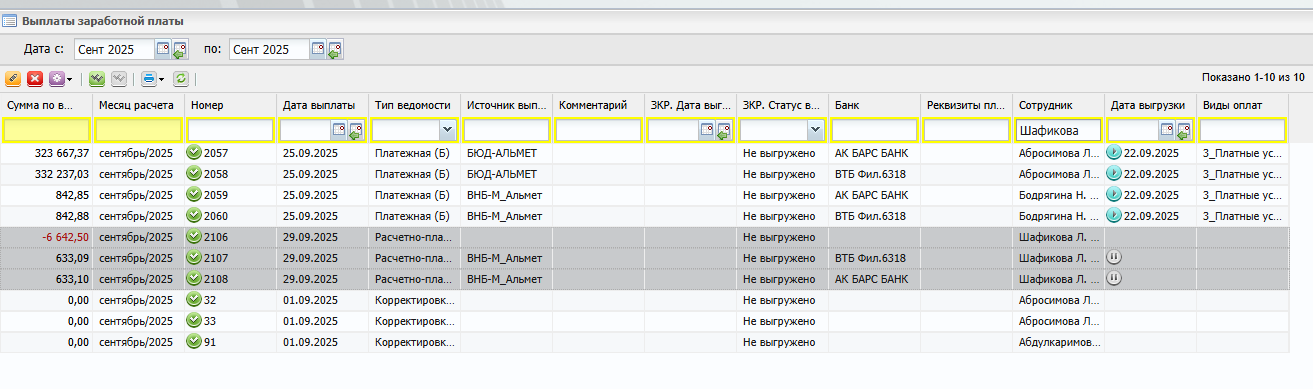Click green status icon of document 33
The image size is (1313, 389).
[194, 321]
